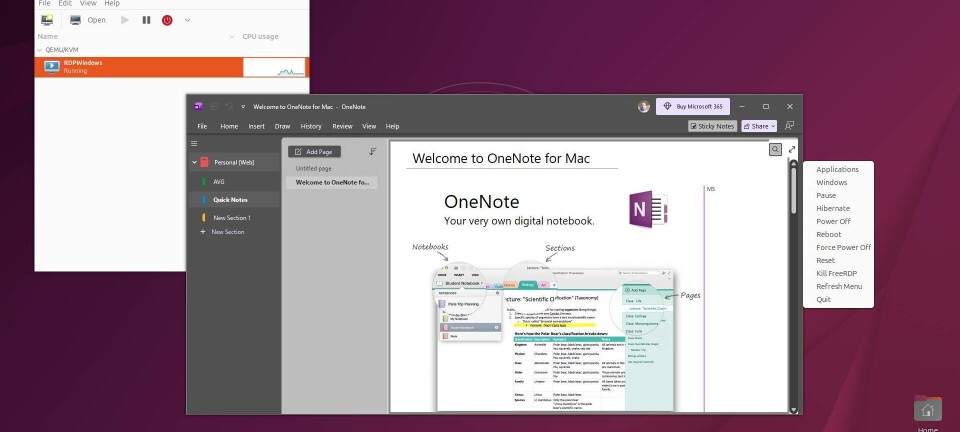Switch to the History ribbon tab
This screenshot has height=432, width=960.
(311, 127)
